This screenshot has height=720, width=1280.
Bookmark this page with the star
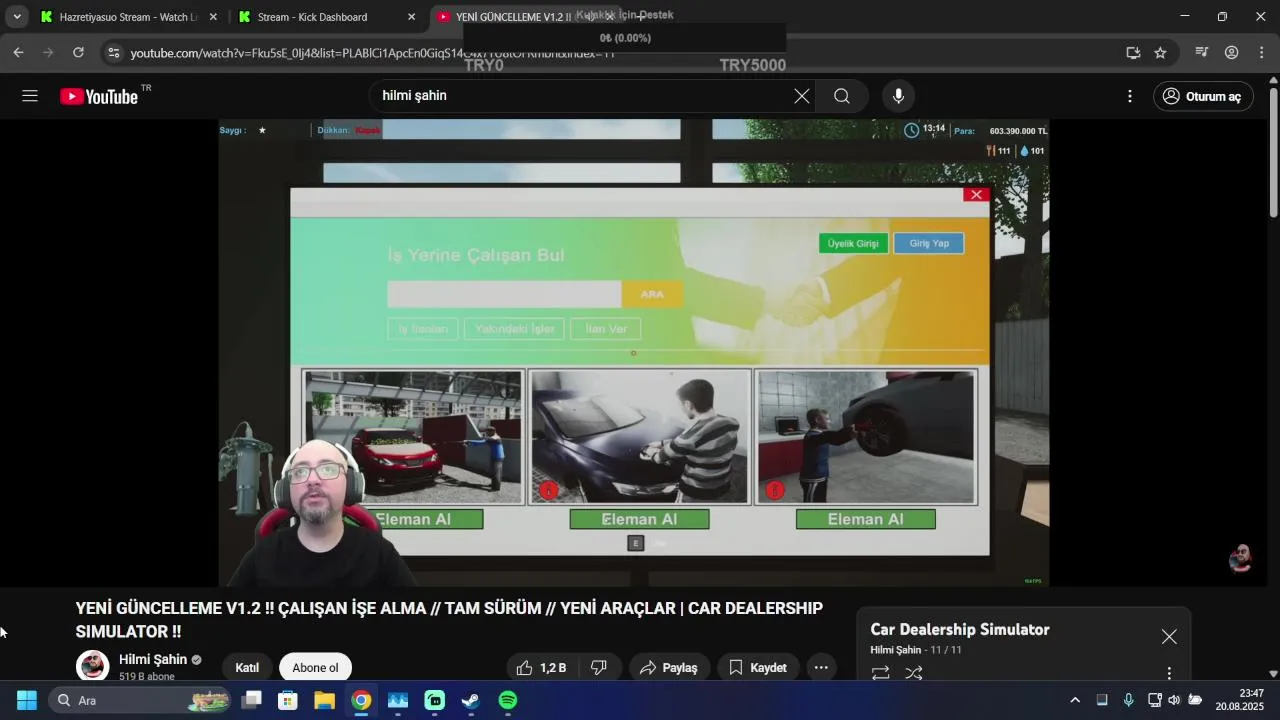pos(1160,52)
